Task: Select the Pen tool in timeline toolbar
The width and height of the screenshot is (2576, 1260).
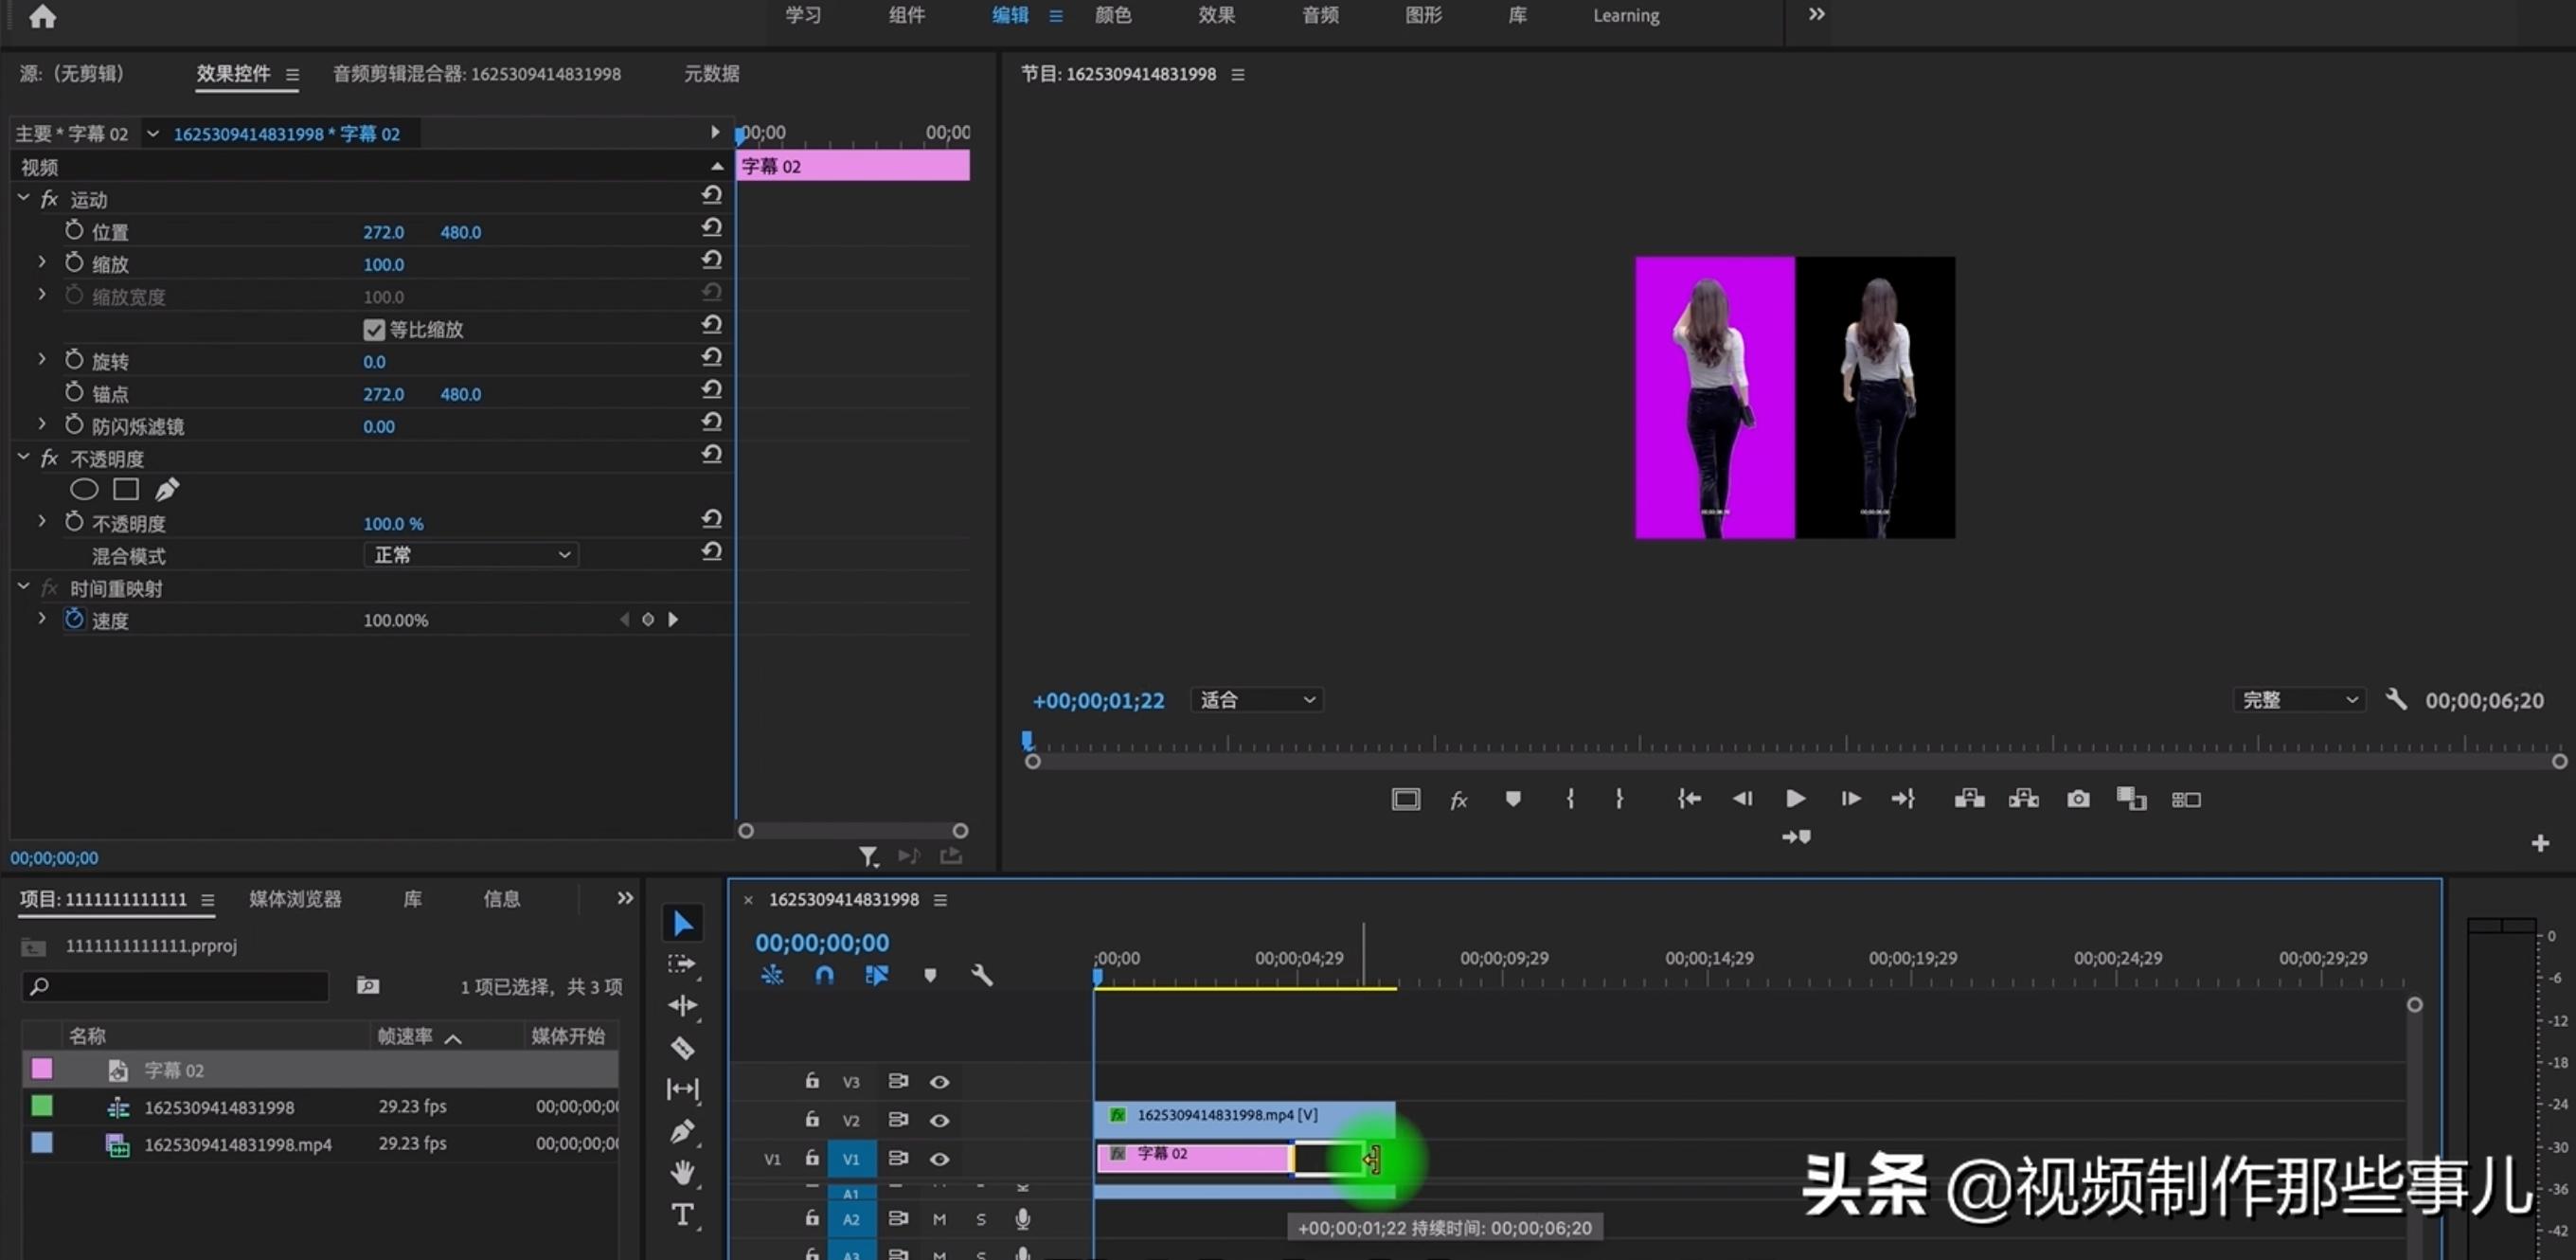Action: [x=683, y=1131]
